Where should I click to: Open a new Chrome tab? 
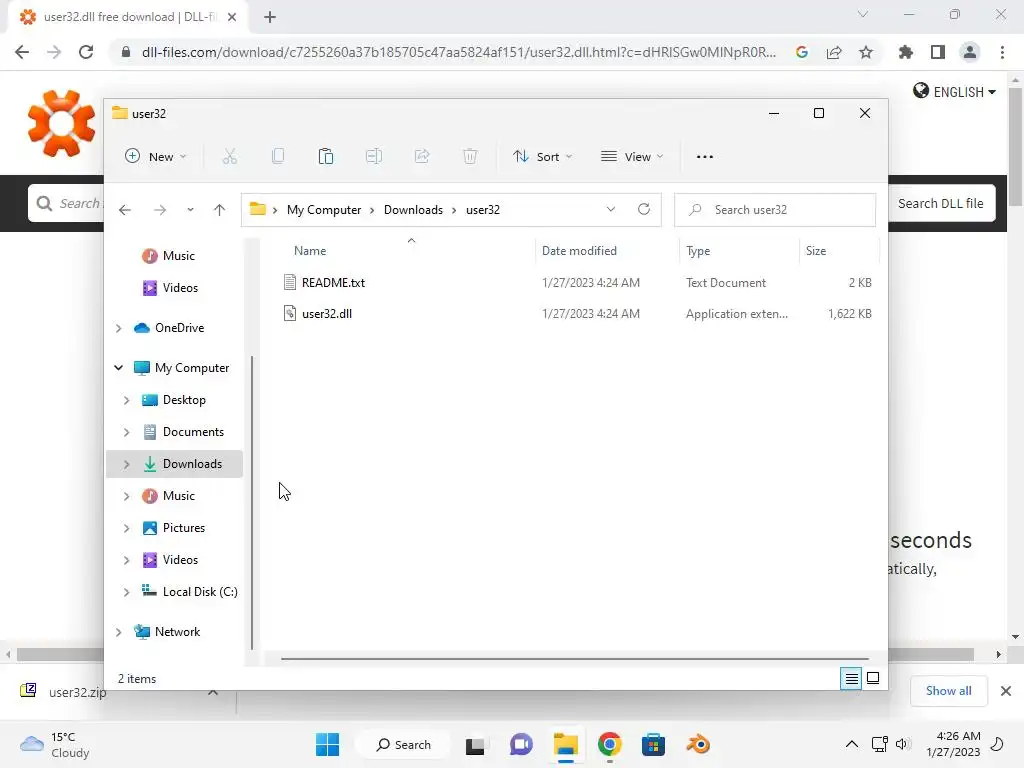coord(270,17)
